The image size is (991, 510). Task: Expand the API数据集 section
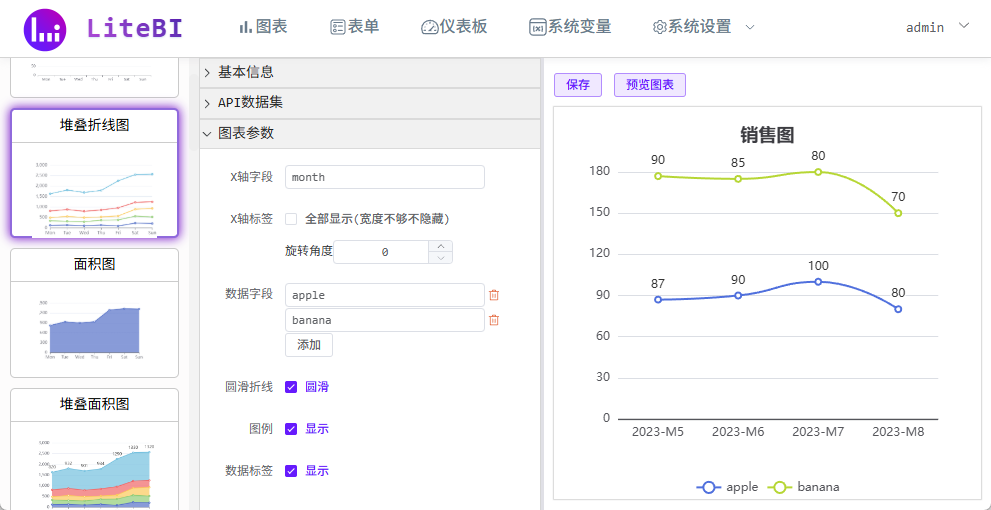(370, 104)
